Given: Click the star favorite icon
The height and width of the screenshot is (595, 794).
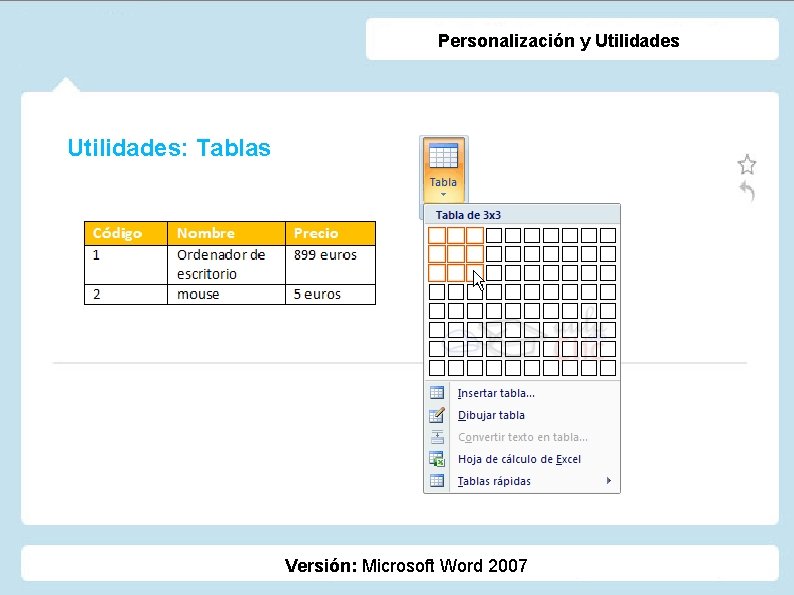Looking at the screenshot, I should [x=747, y=165].
